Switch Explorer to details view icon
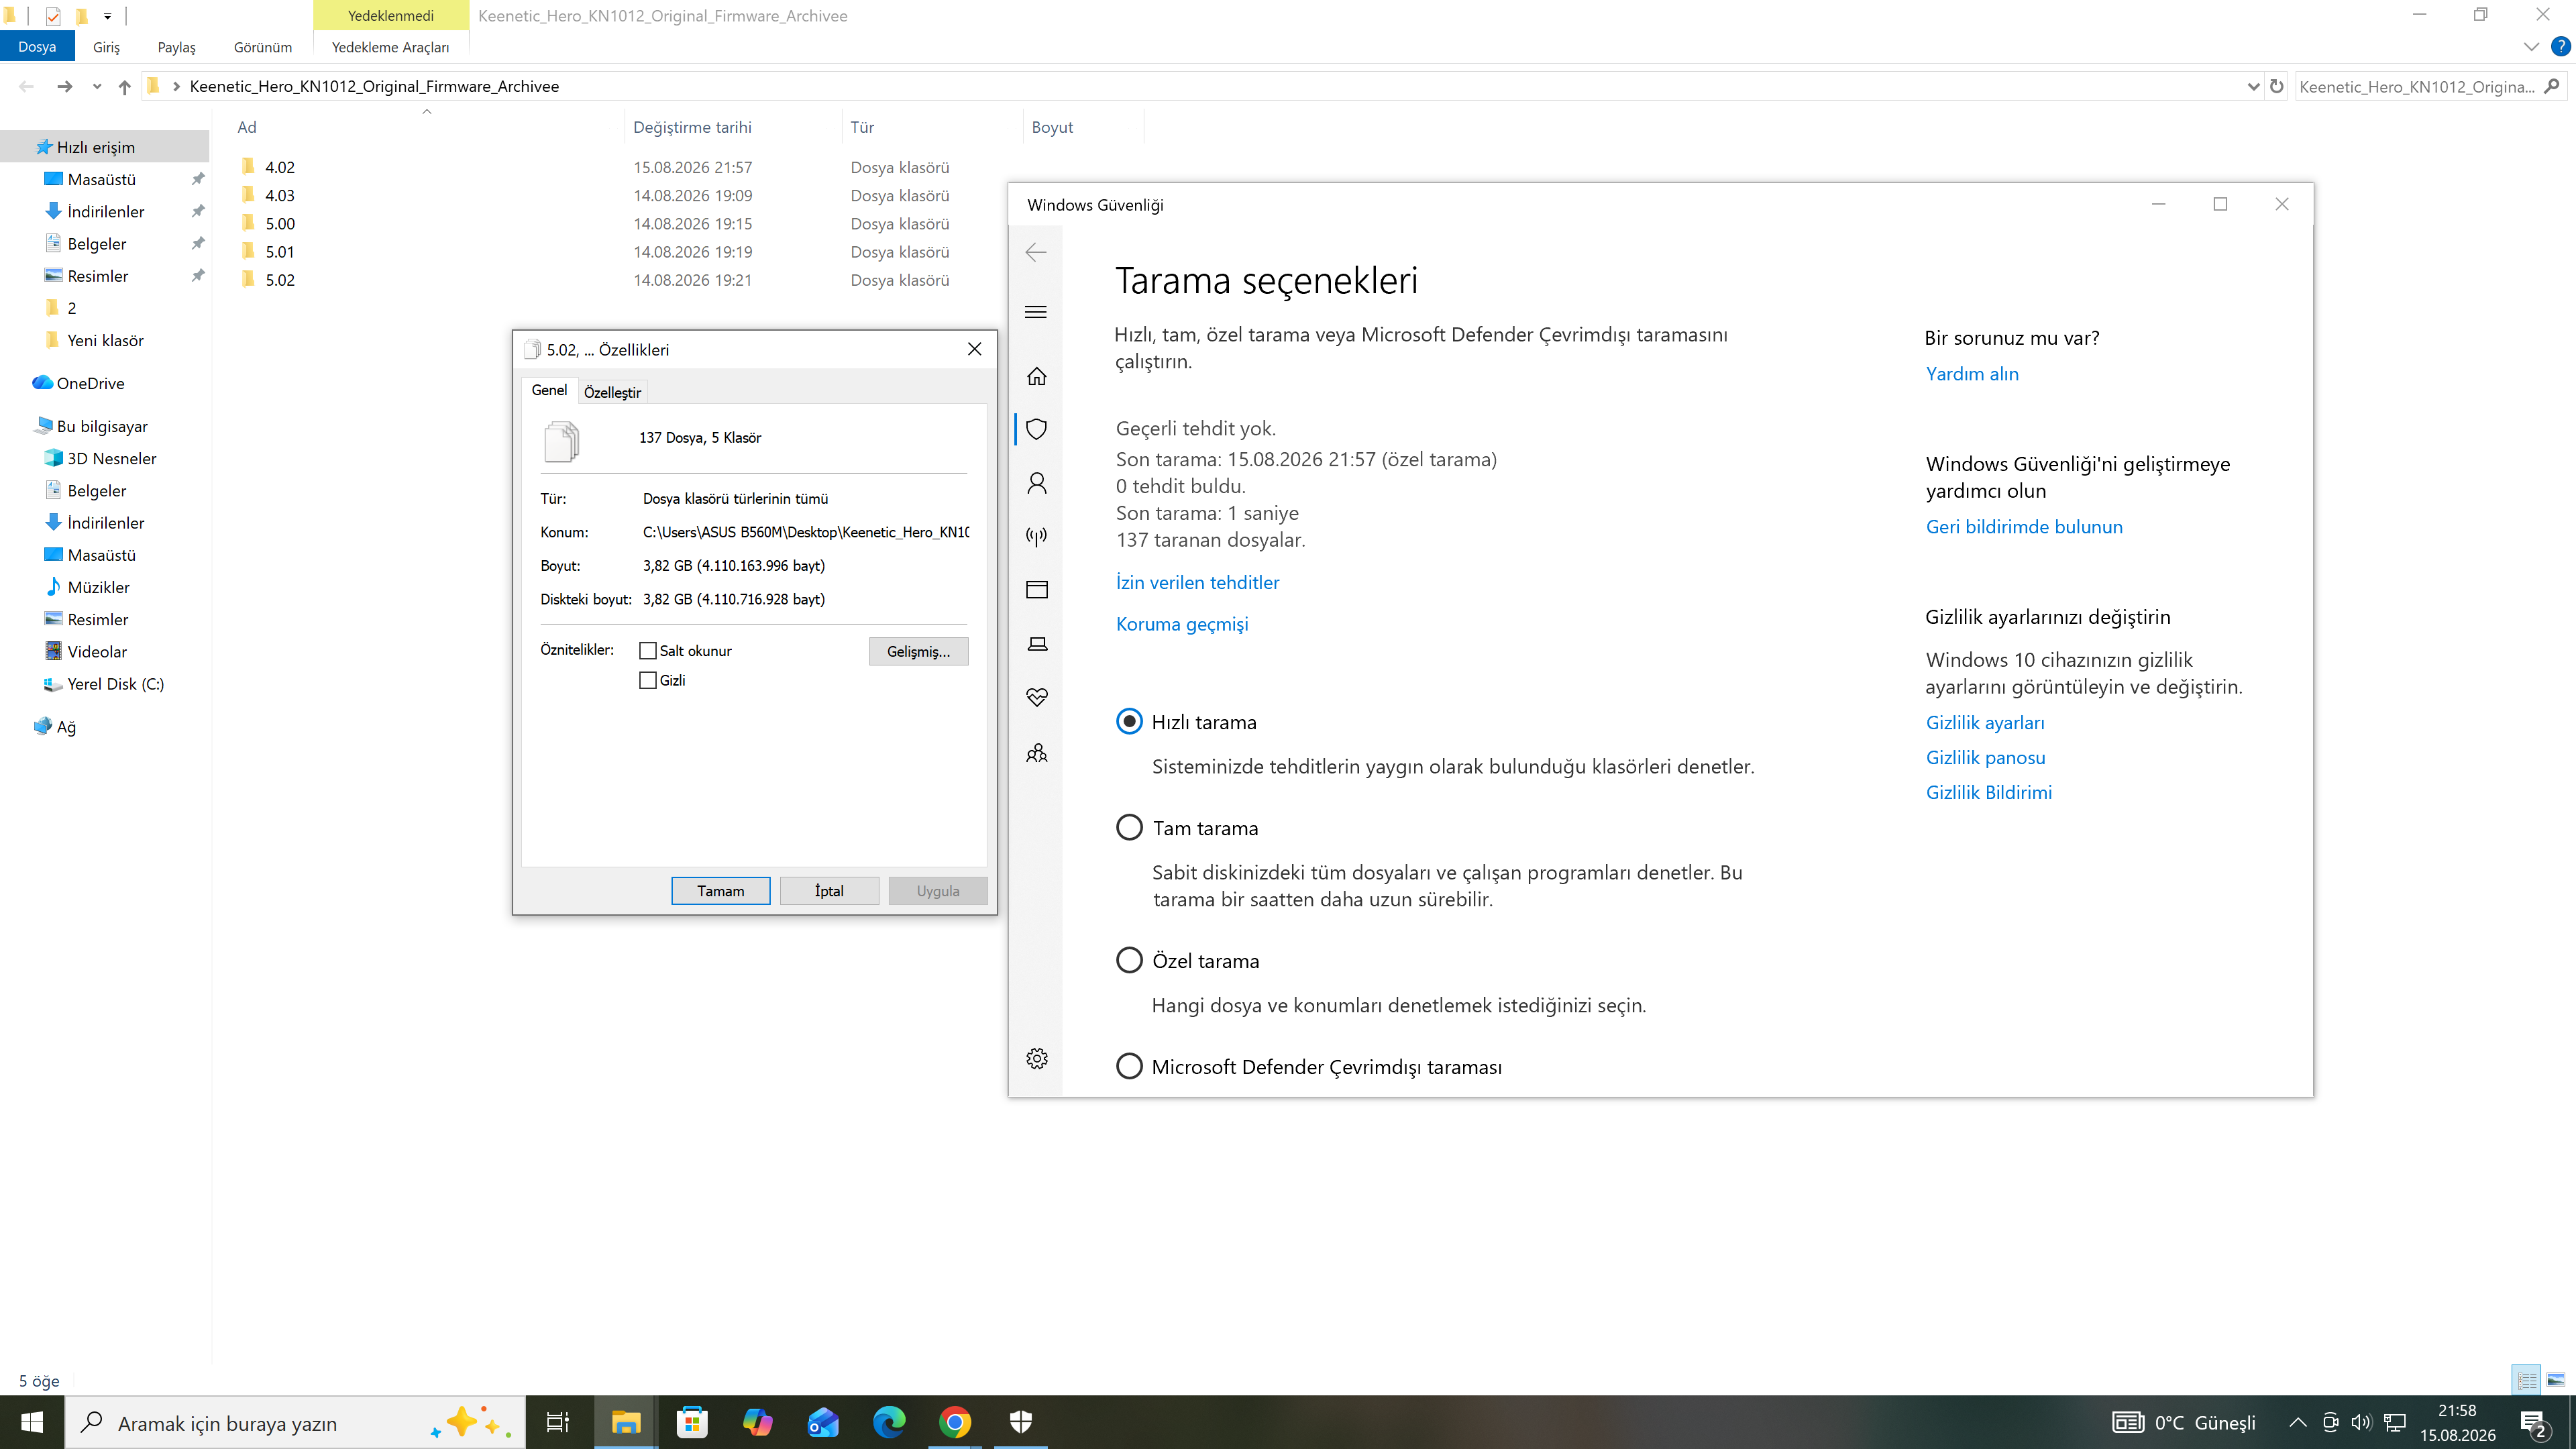 pos(2527,1380)
